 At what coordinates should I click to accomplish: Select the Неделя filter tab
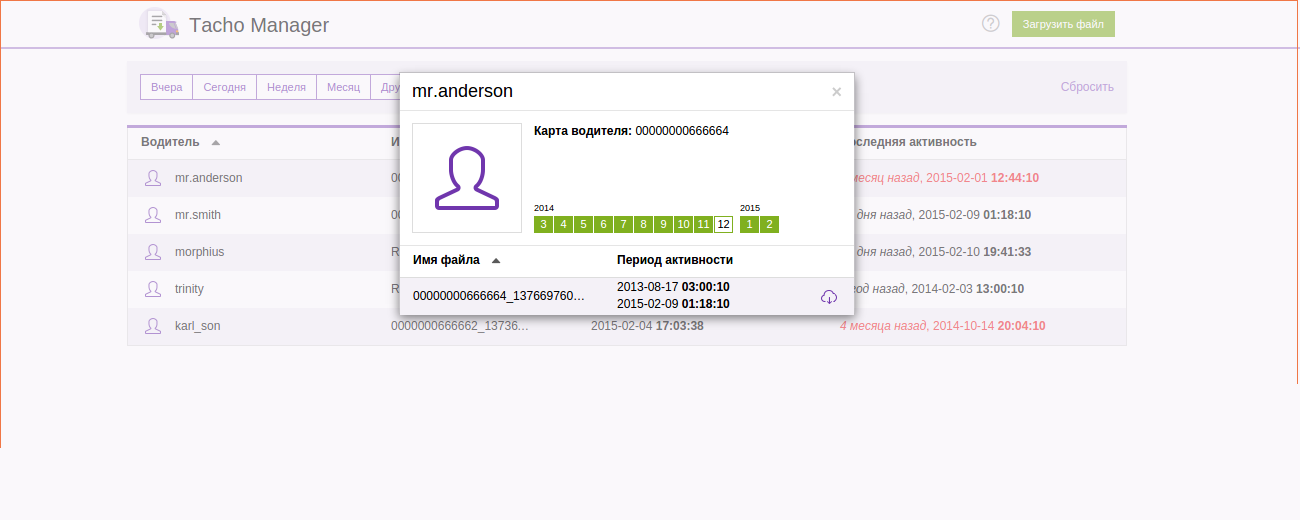click(286, 87)
